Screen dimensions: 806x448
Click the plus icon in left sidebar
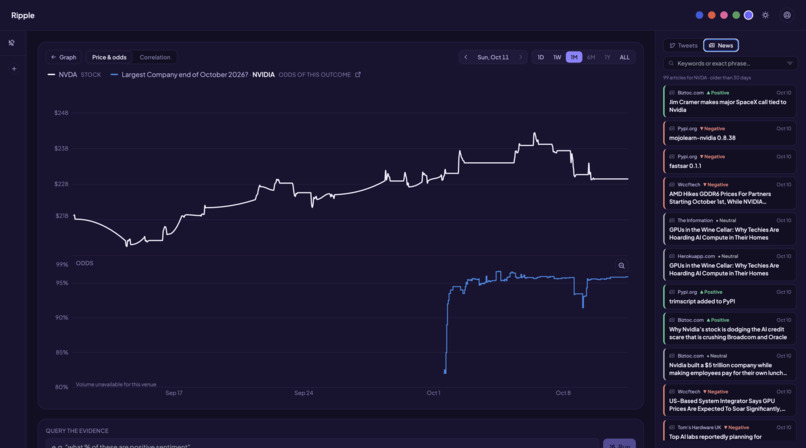[x=14, y=69]
